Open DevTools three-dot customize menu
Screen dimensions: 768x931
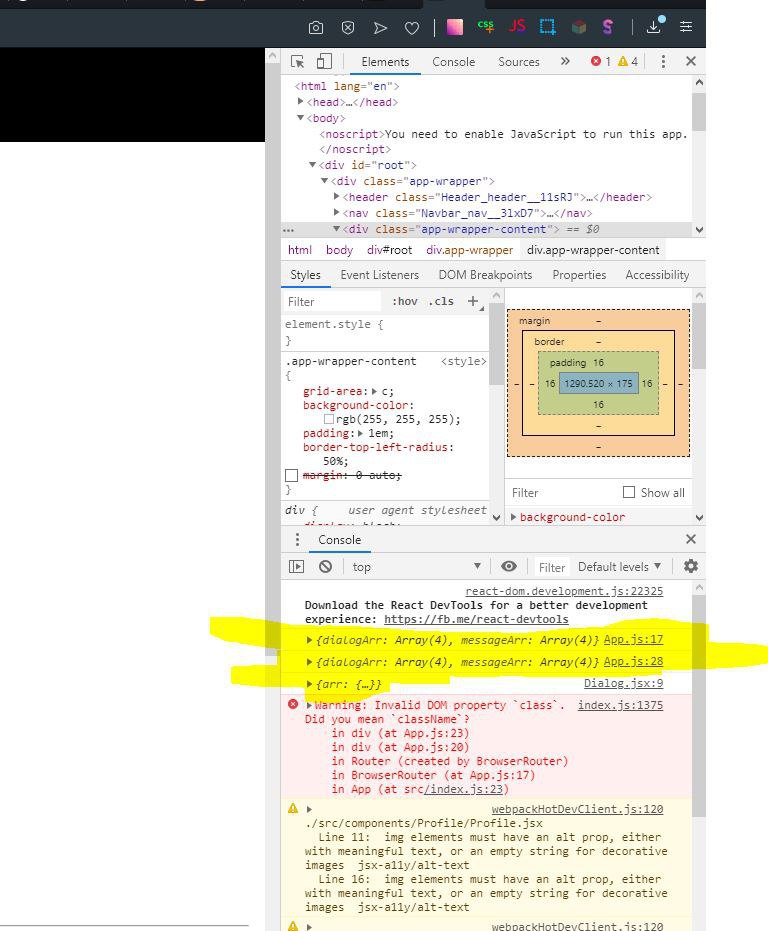click(x=663, y=61)
